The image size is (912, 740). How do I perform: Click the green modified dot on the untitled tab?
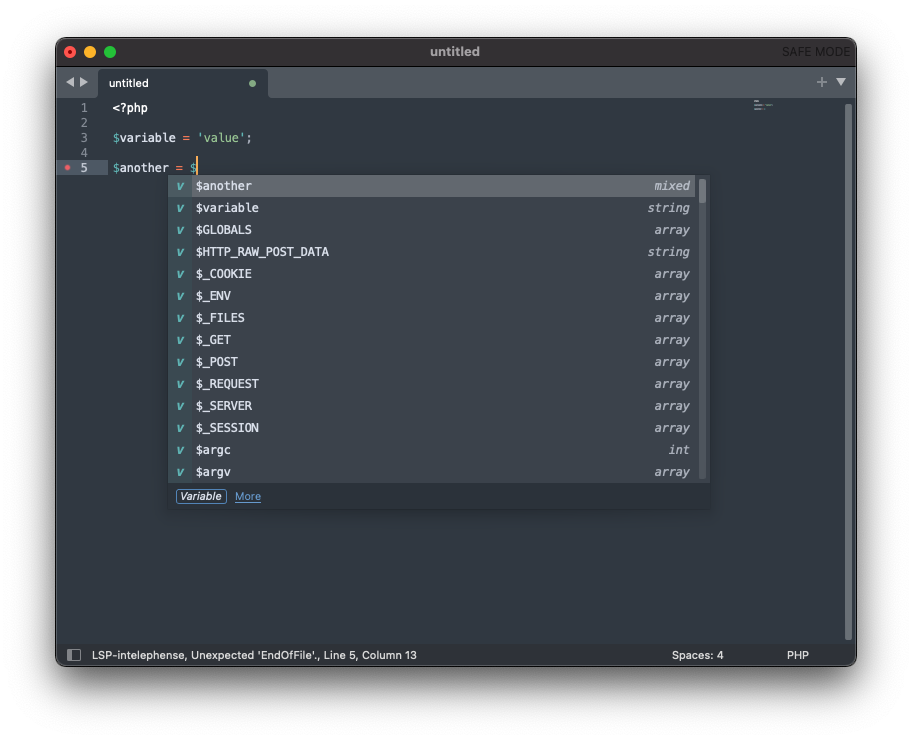click(x=253, y=84)
